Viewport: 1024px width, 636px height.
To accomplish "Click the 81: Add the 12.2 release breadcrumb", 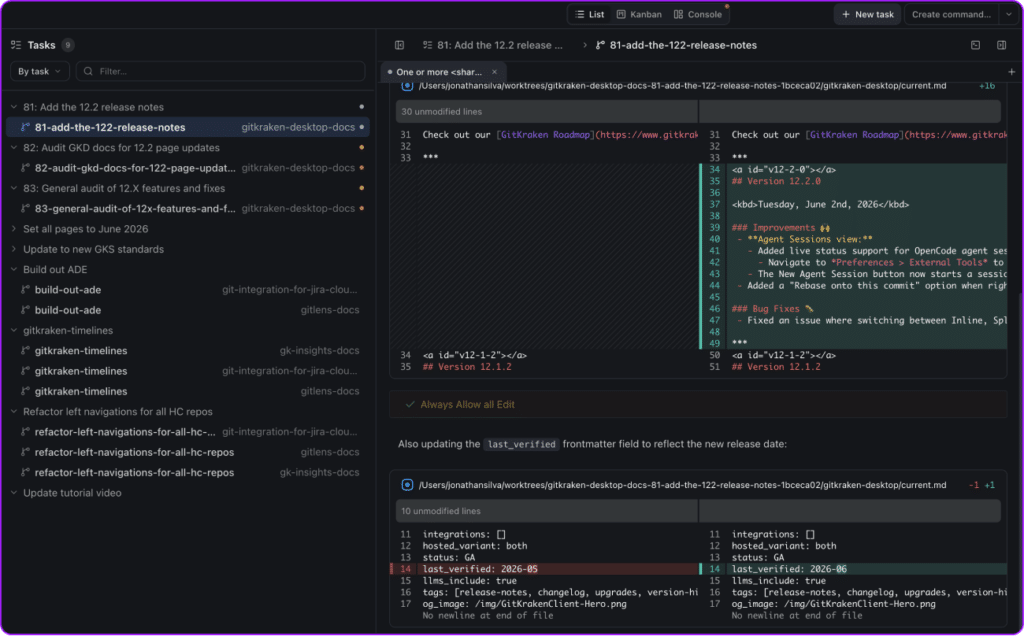I will coord(500,45).
